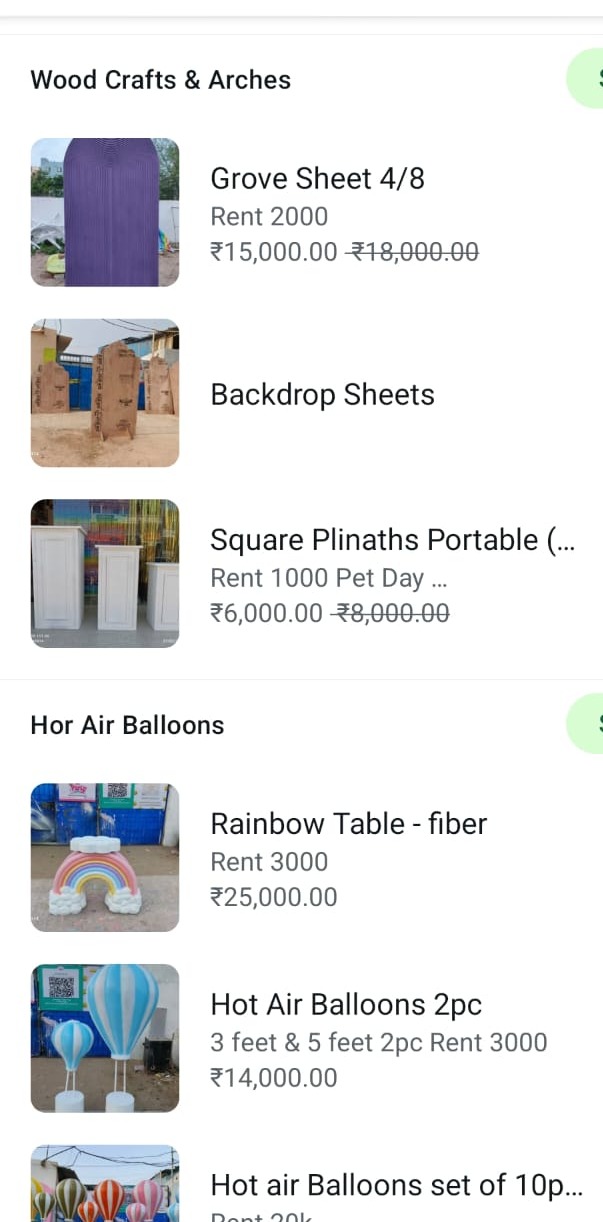Tap the Wood Crafts & Arches heading
Viewport: 603px width, 1222px height.
tap(160, 80)
